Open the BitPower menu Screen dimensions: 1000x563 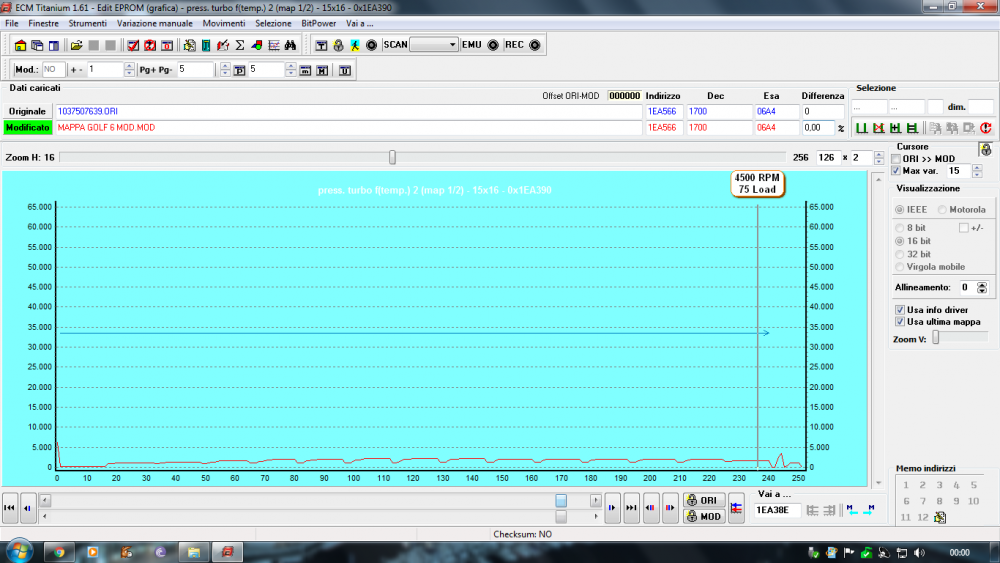(x=318, y=22)
